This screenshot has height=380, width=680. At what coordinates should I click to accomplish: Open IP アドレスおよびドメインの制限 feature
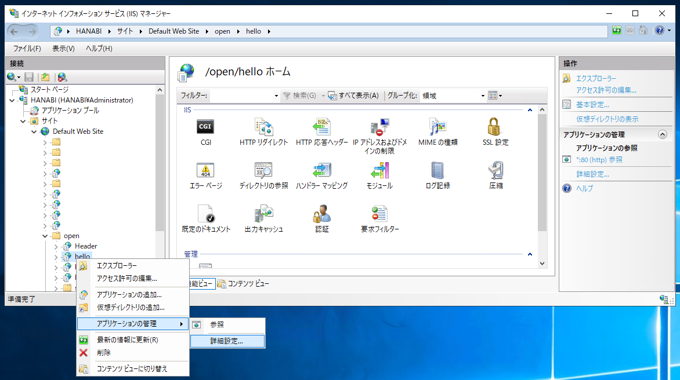(379, 136)
